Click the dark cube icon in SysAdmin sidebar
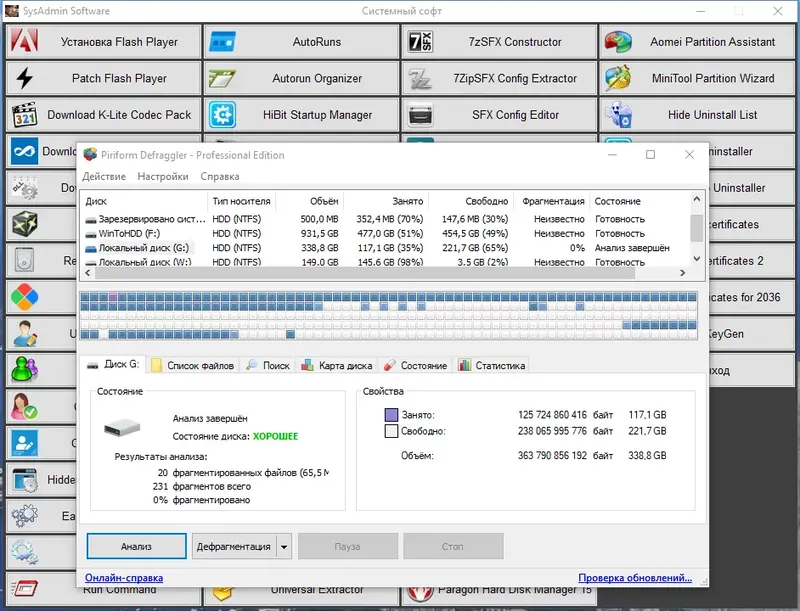This screenshot has width=800, height=611. (x=24, y=224)
